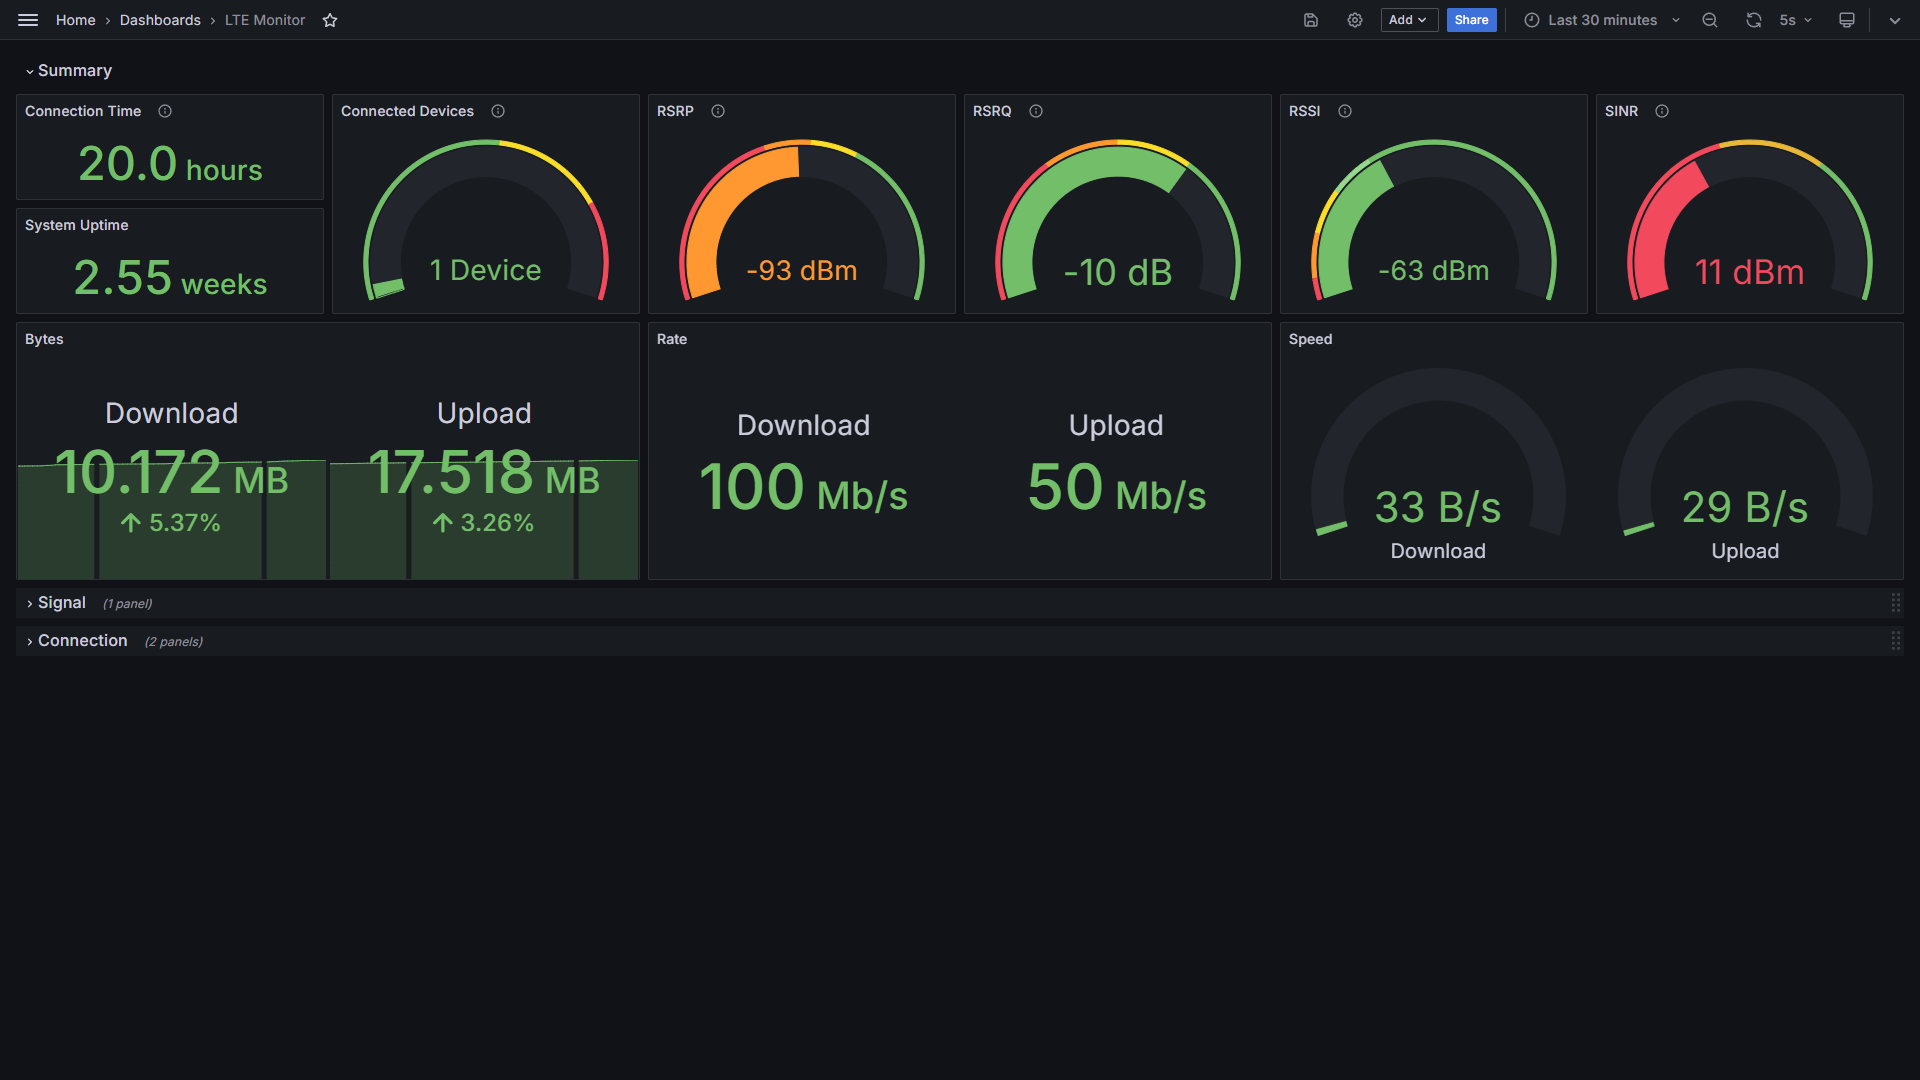The width and height of the screenshot is (1920, 1080).
Task: Toggle the TV kiosk view mode icon
Action: pyautogui.click(x=1847, y=20)
